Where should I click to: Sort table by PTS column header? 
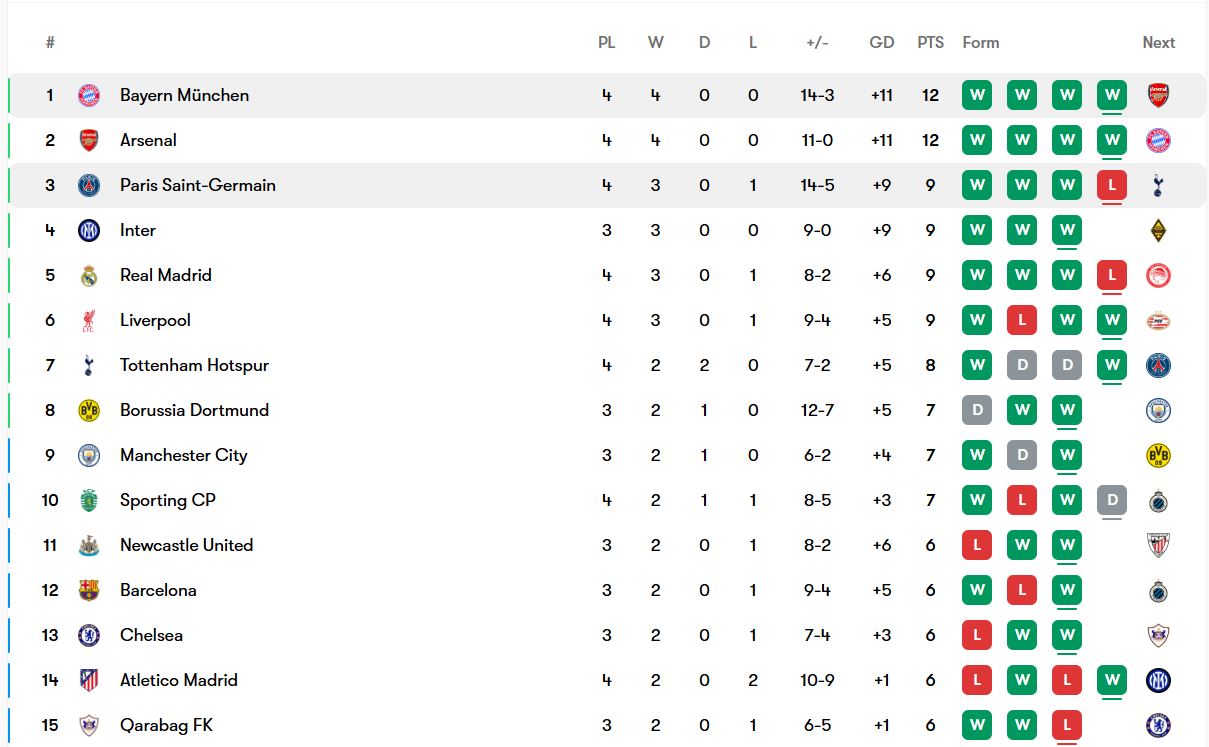[x=930, y=43]
